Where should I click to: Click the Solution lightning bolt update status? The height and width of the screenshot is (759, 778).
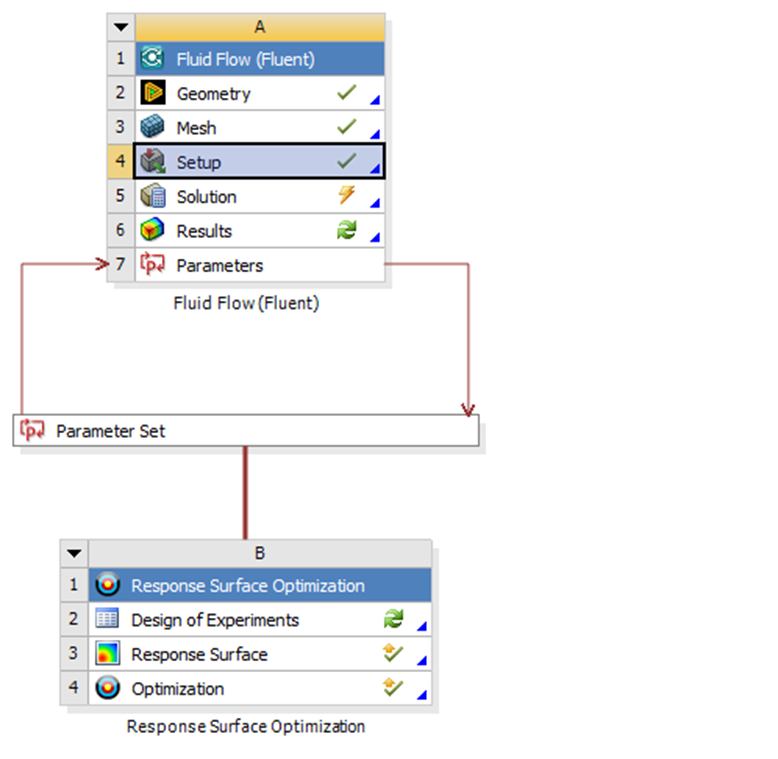tap(347, 195)
